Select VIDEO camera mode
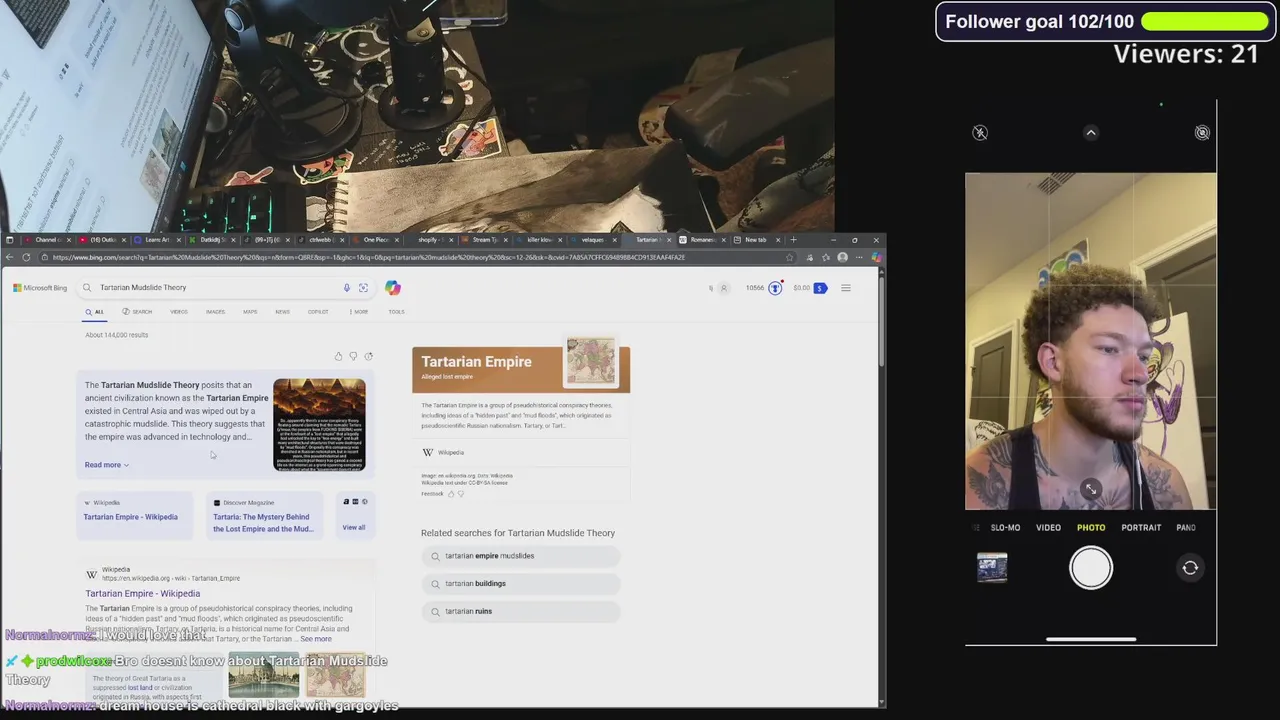1280x720 pixels. point(1048,528)
